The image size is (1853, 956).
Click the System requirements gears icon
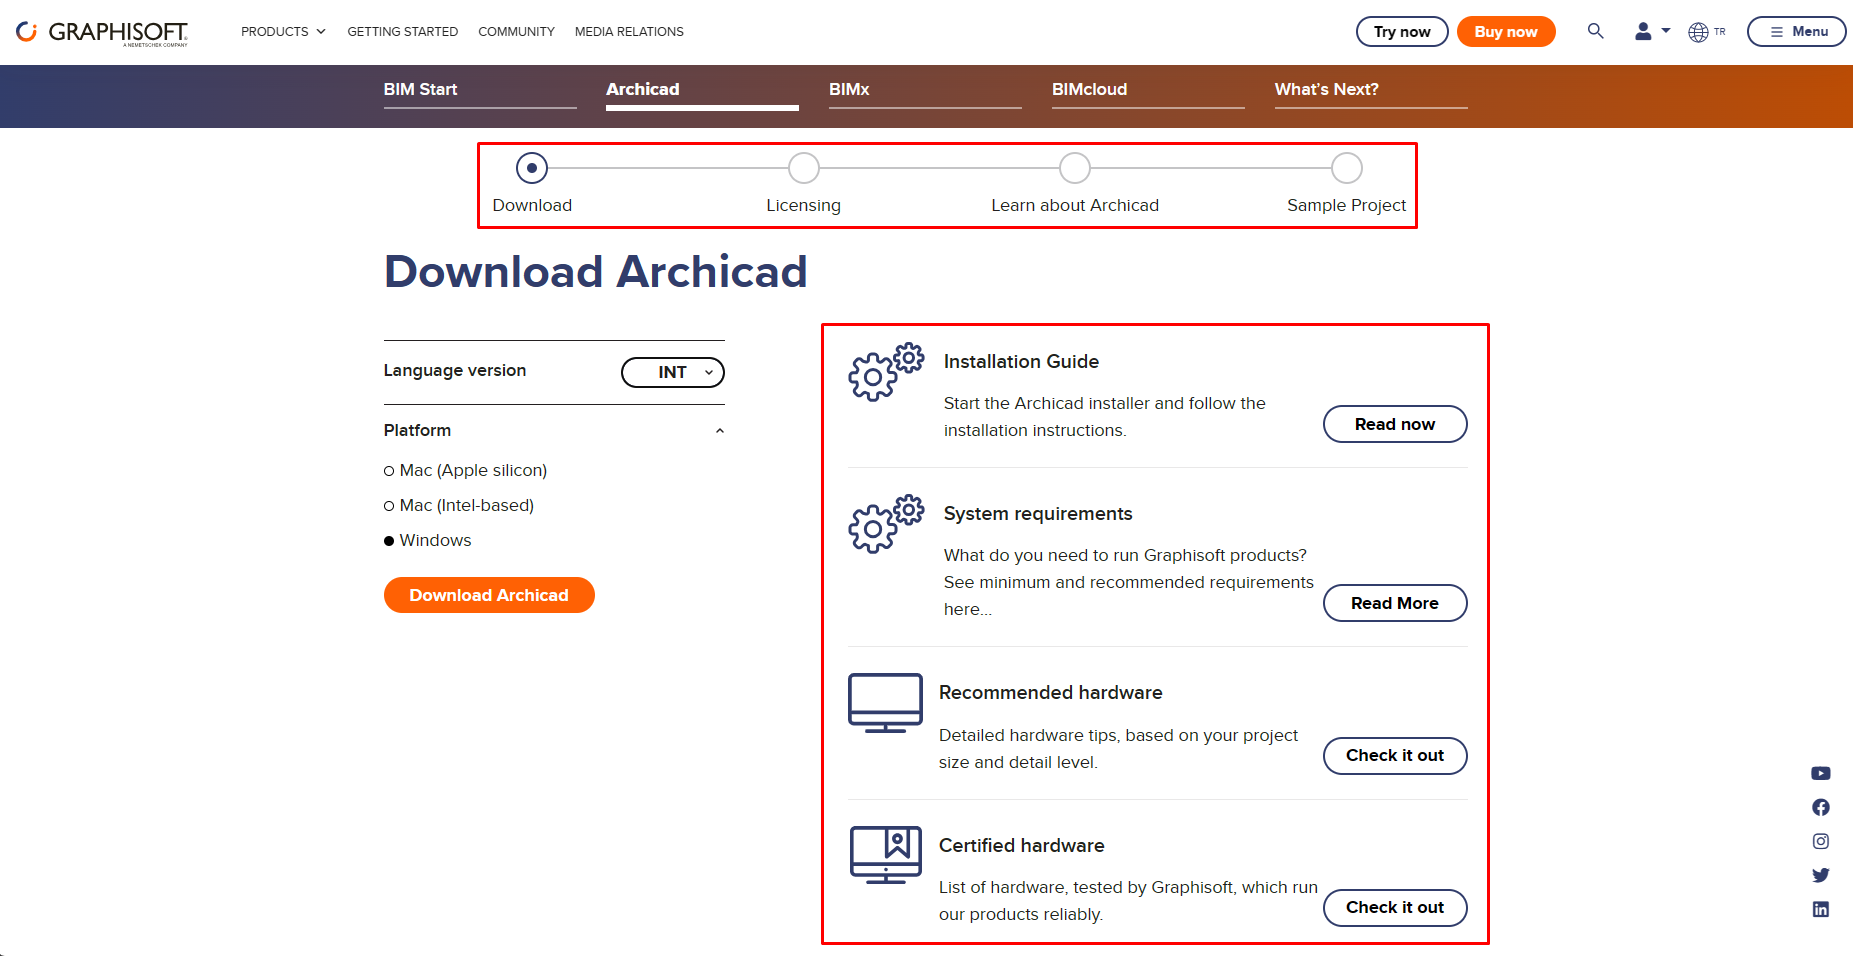pos(886,524)
